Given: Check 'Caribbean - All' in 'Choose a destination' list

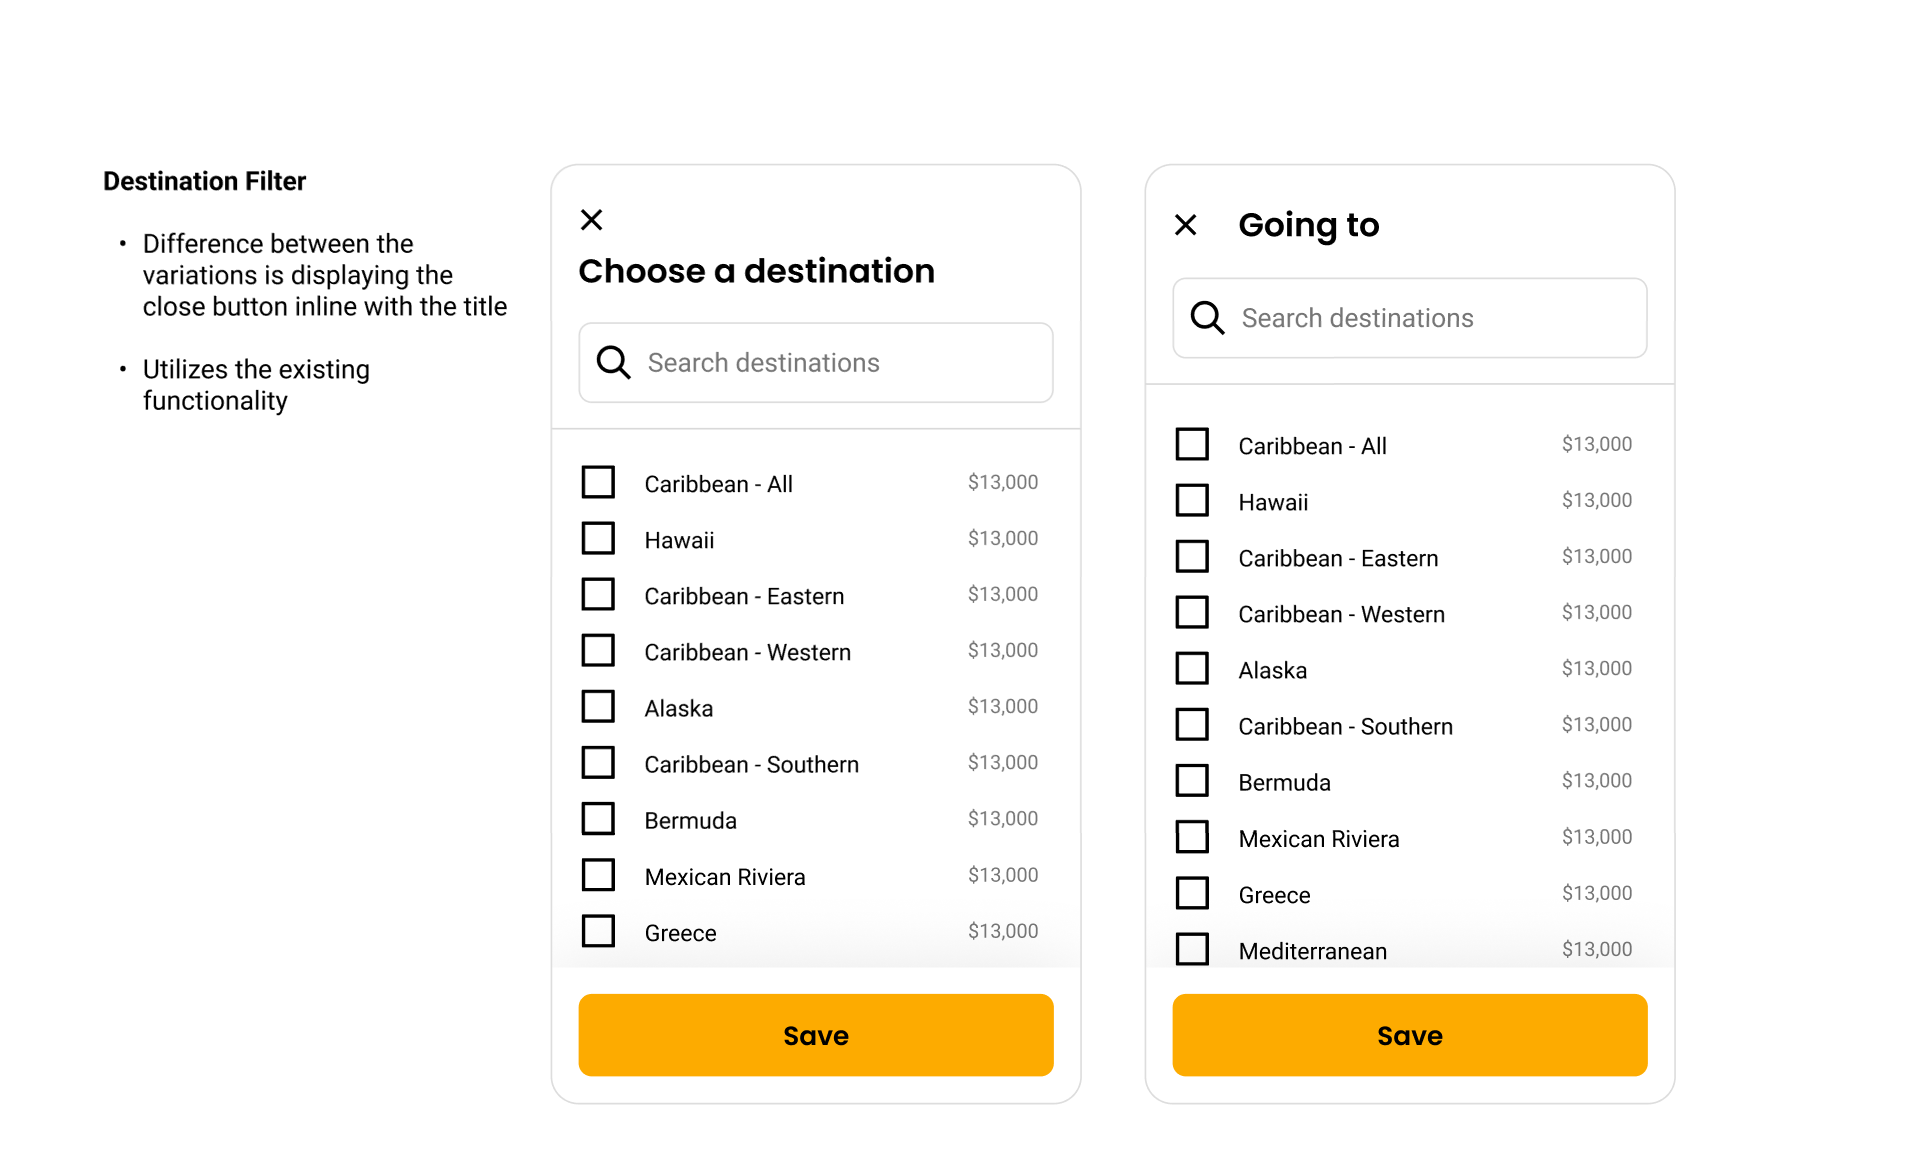Looking at the screenshot, I should pyautogui.click(x=598, y=482).
